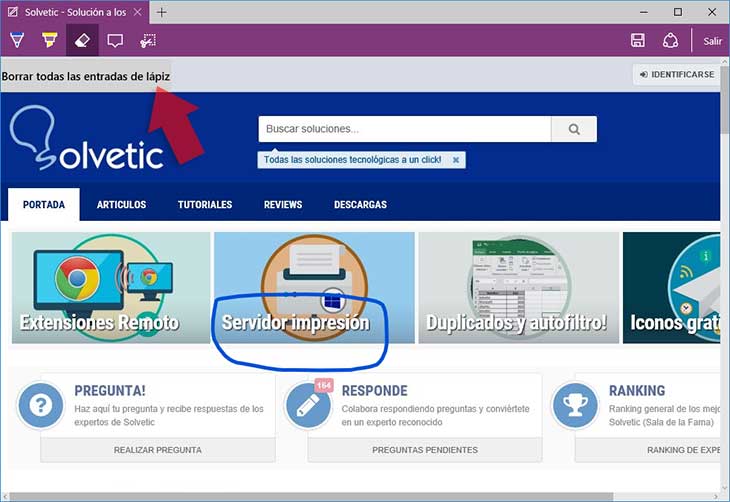Click the RANKING heading
730x502 pixels.
pos(637,391)
